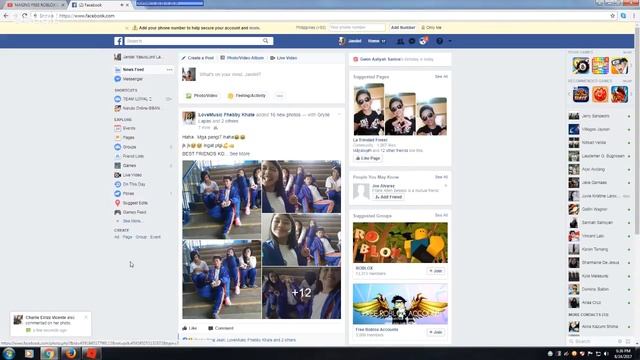Viewport: 640px width, 360px height.
Task: Join the ROBLOX suggested group
Action: pyautogui.click(x=436, y=271)
